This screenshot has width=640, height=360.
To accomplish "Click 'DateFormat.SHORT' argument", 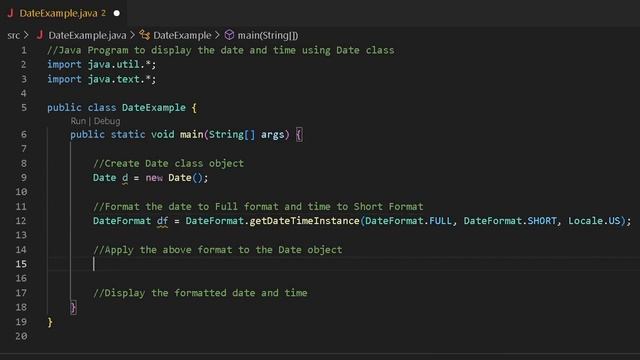I will [x=510, y=221].
